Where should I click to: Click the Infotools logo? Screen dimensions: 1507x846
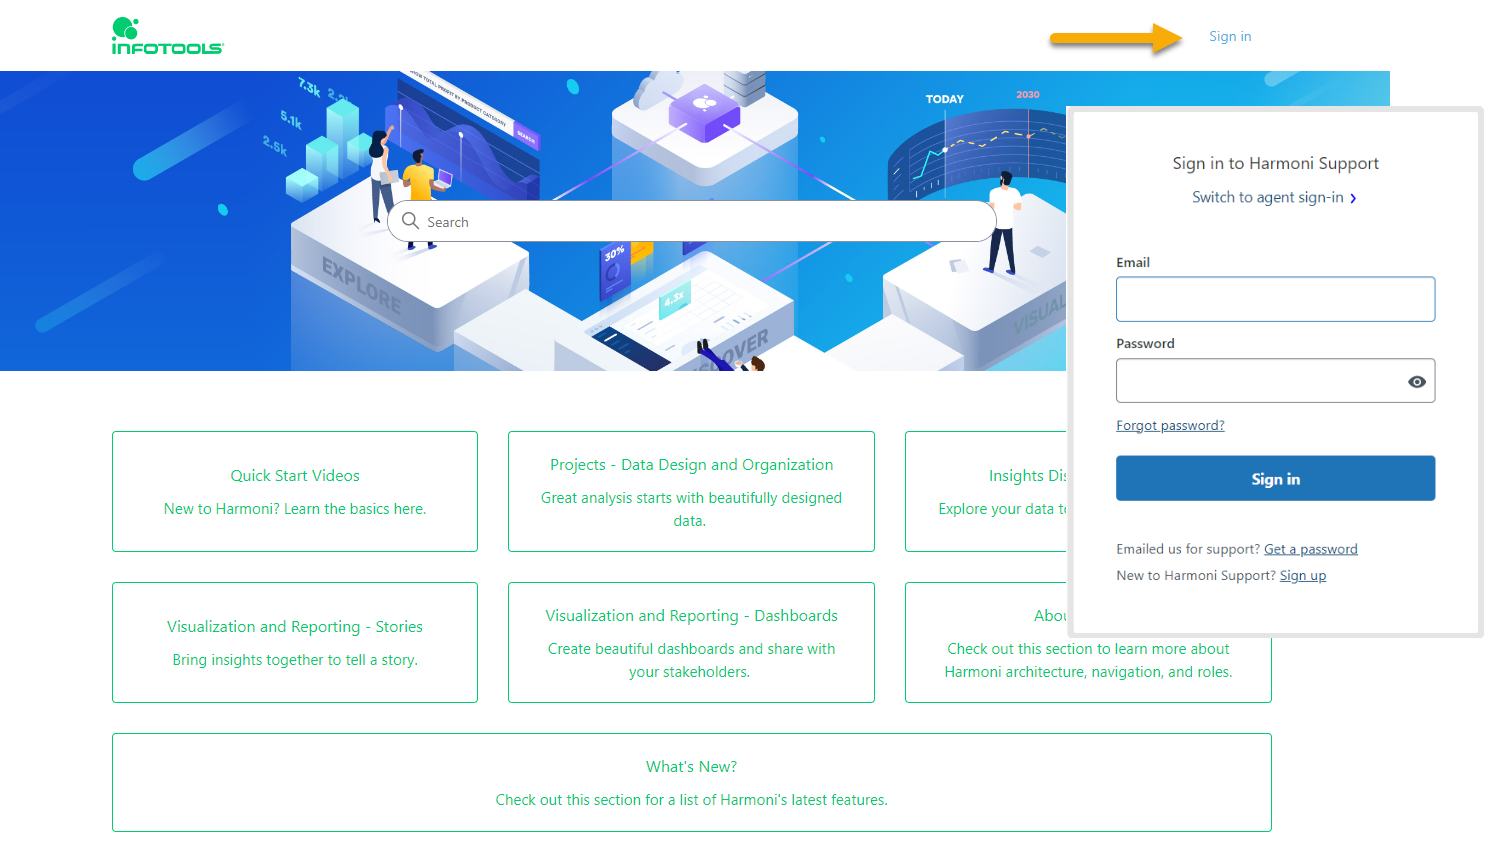click(x=167, y=36)
